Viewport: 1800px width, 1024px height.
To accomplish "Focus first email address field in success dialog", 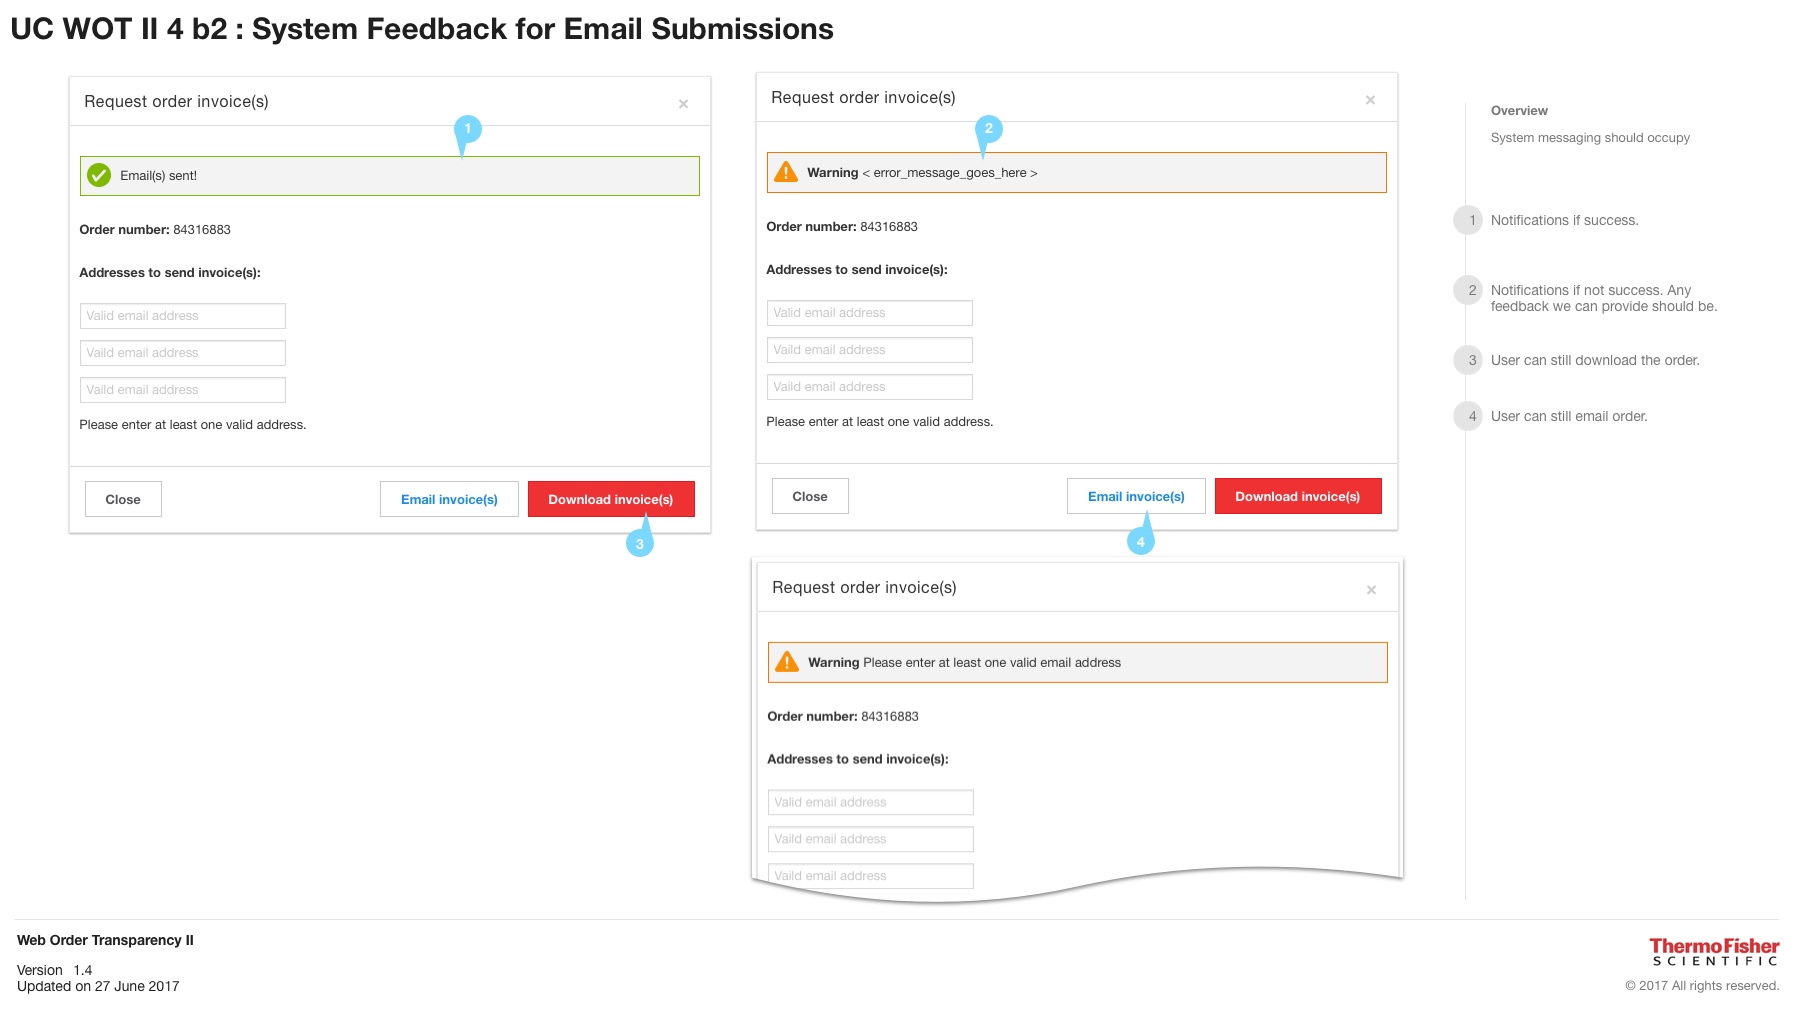I will (182, 316).
